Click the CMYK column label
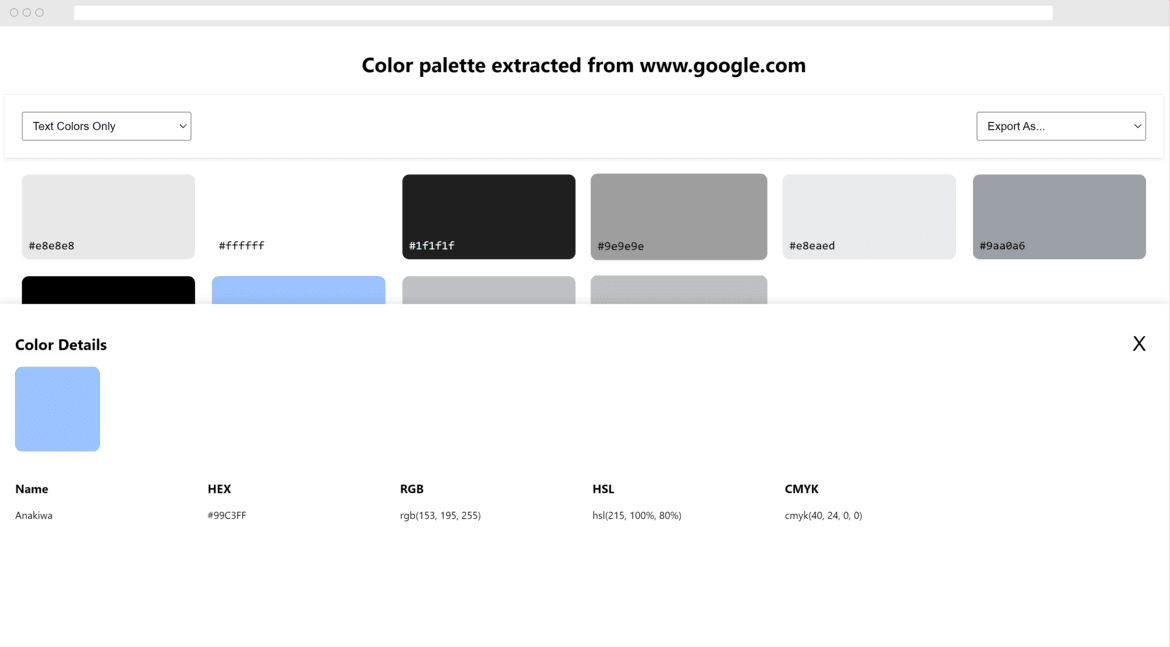The height and width of the screenshot is (647, 1170). pos(801,490)
